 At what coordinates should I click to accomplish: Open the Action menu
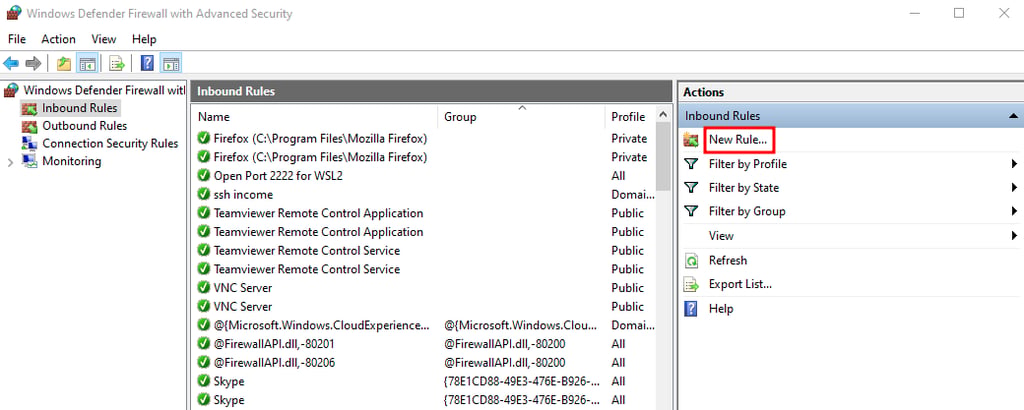tap(58, 39)
